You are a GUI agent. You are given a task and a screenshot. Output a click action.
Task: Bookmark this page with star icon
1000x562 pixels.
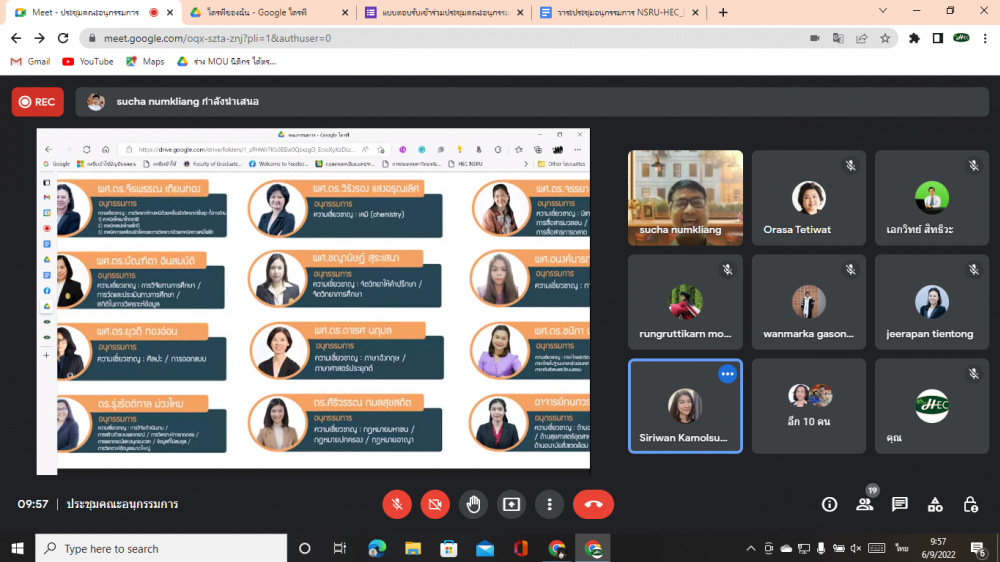point(885,38)
